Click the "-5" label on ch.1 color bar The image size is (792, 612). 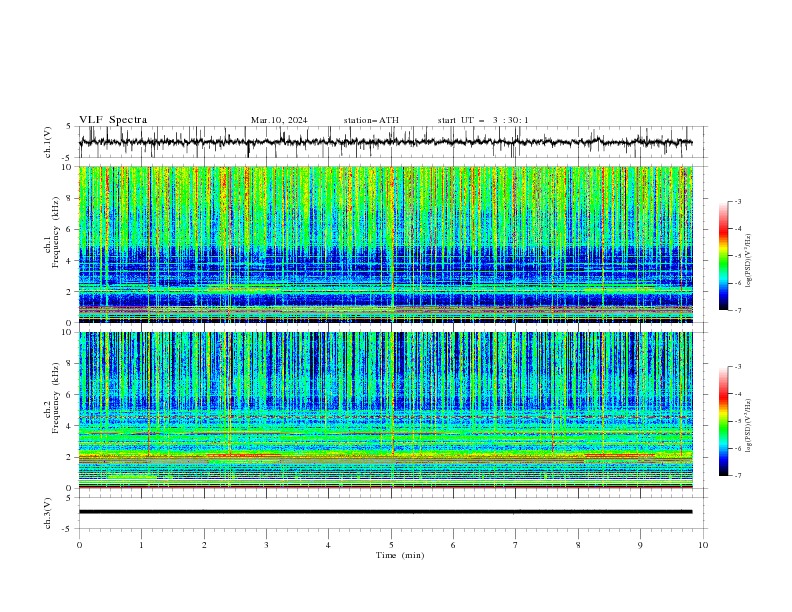click(737, 256)
